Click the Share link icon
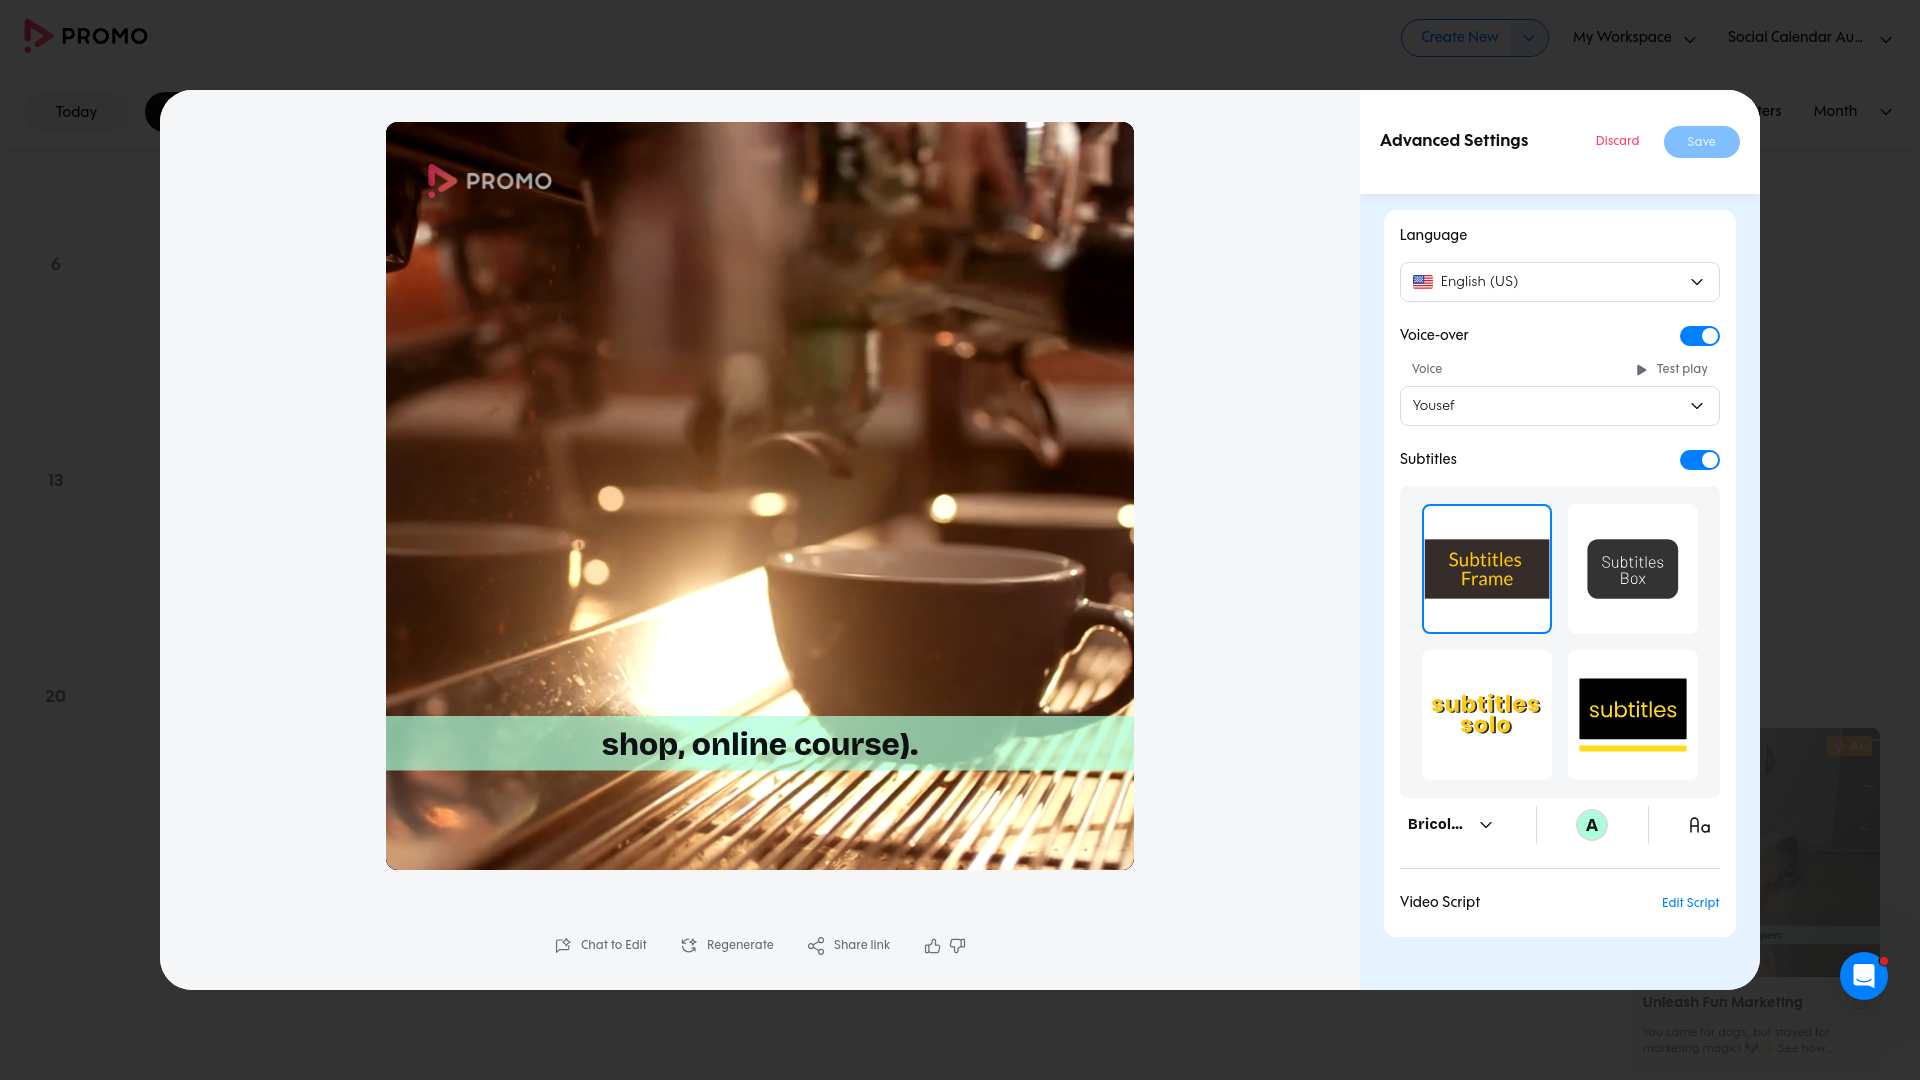Viewport: 1920px width, 1080px height. 816,946
